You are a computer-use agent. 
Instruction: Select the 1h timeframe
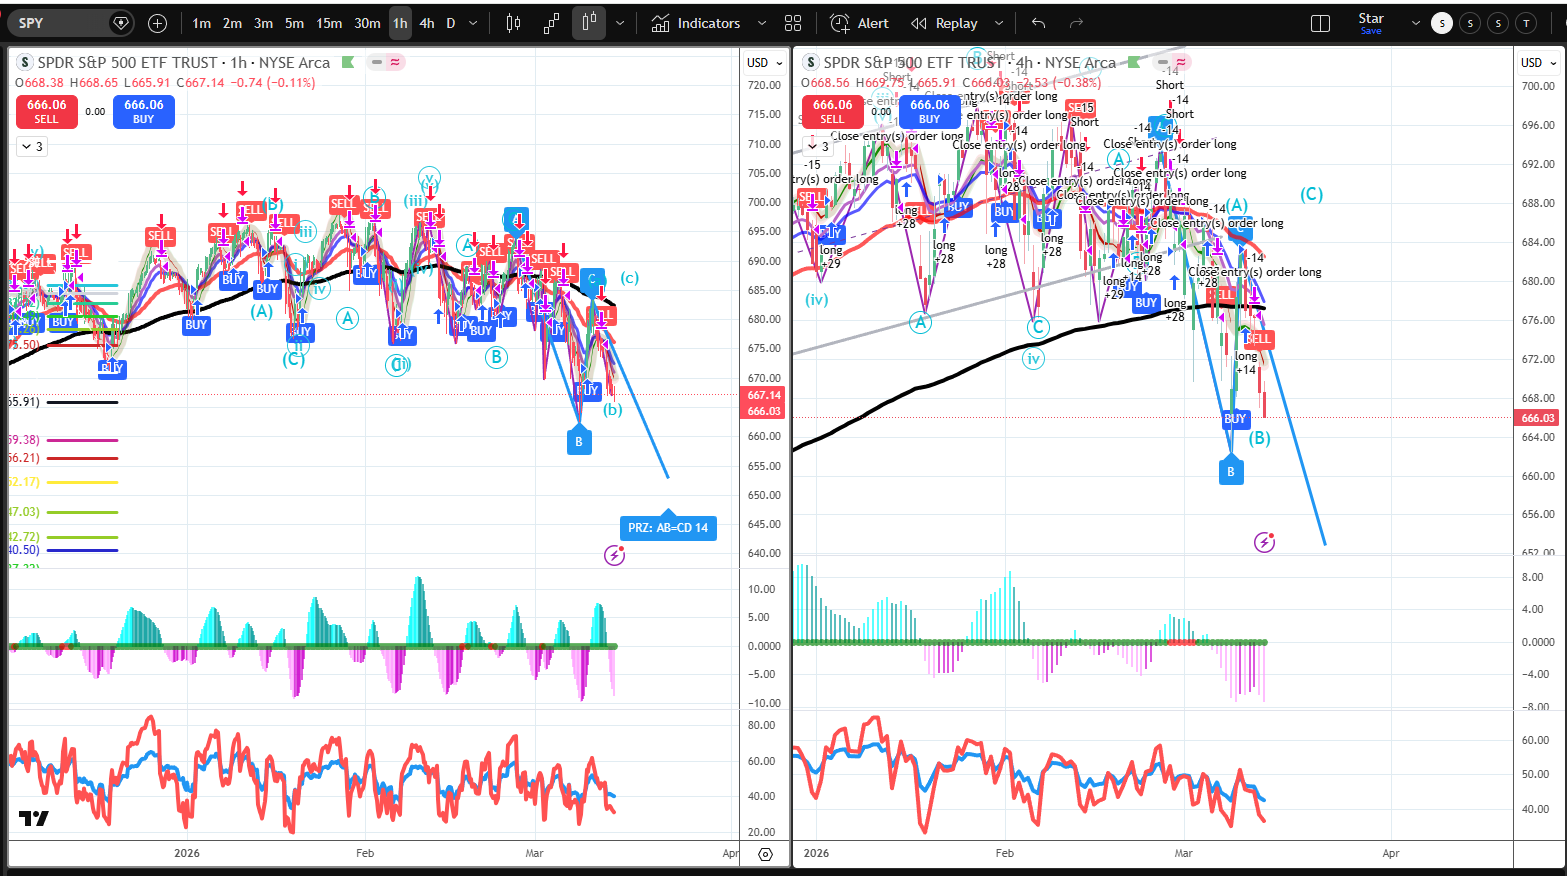(x=400, y=23)
